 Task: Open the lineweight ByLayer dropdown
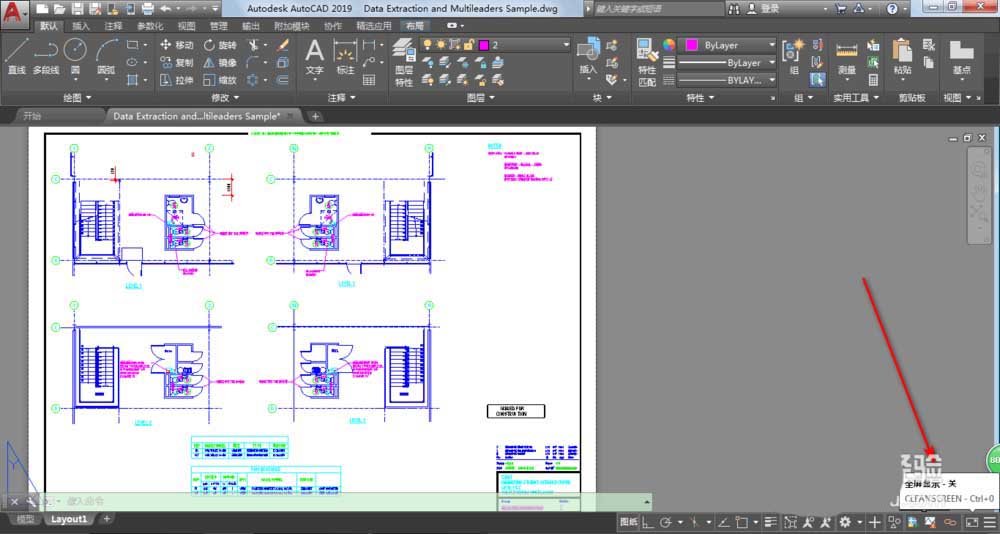click(x=728, y=63)
